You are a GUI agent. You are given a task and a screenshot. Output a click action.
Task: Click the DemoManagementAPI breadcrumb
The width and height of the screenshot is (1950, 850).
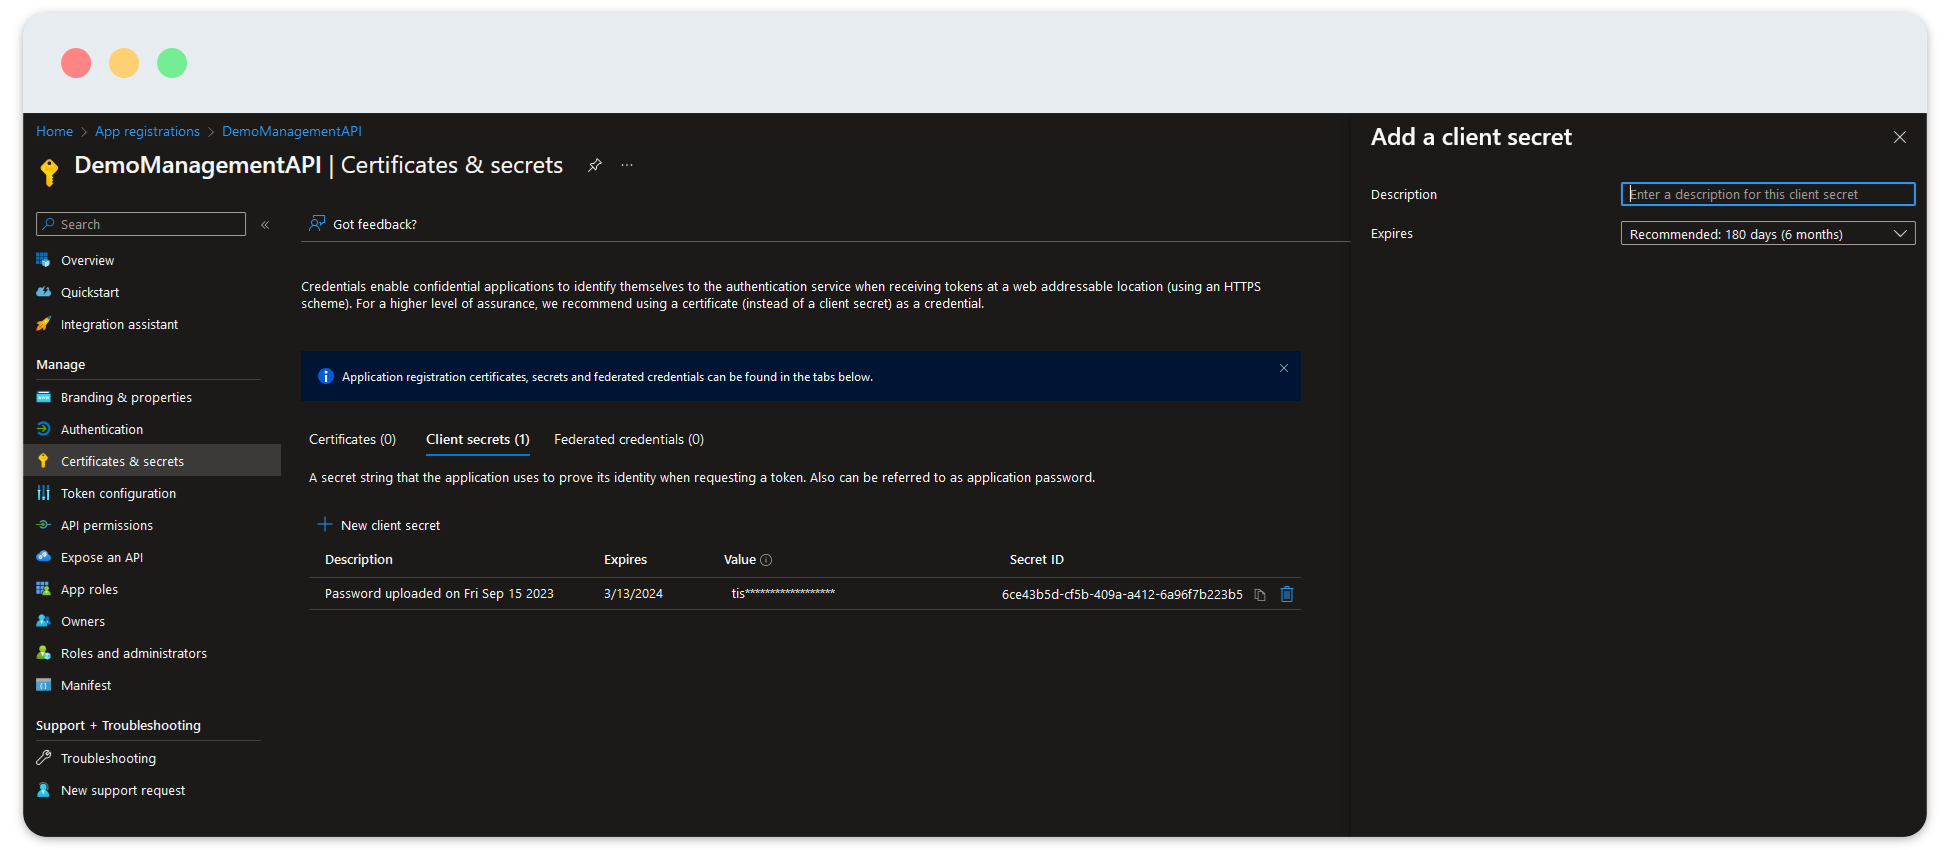pyautogui.click(x=292, y=131)
